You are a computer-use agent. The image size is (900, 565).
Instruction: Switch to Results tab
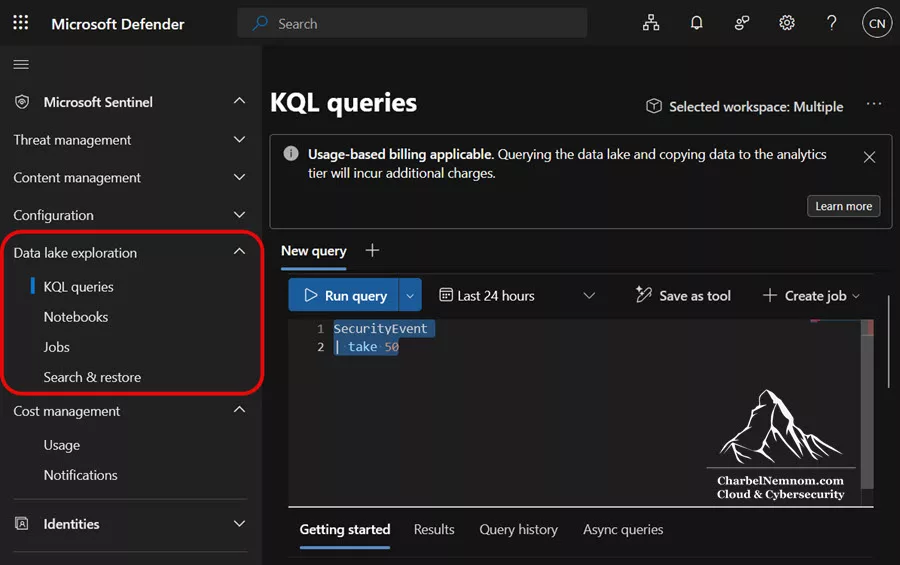coord(434,529)
